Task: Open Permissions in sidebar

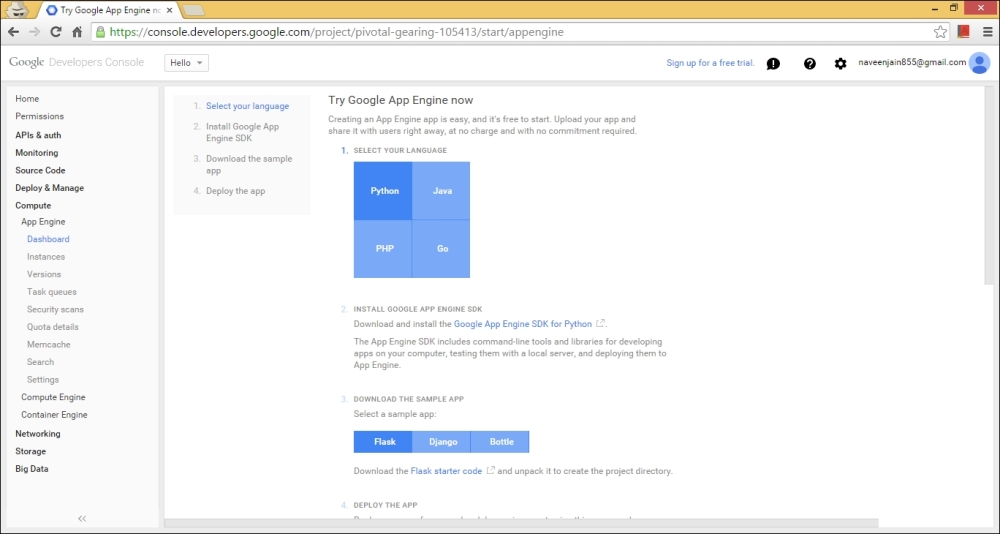Action: (40, 116)
